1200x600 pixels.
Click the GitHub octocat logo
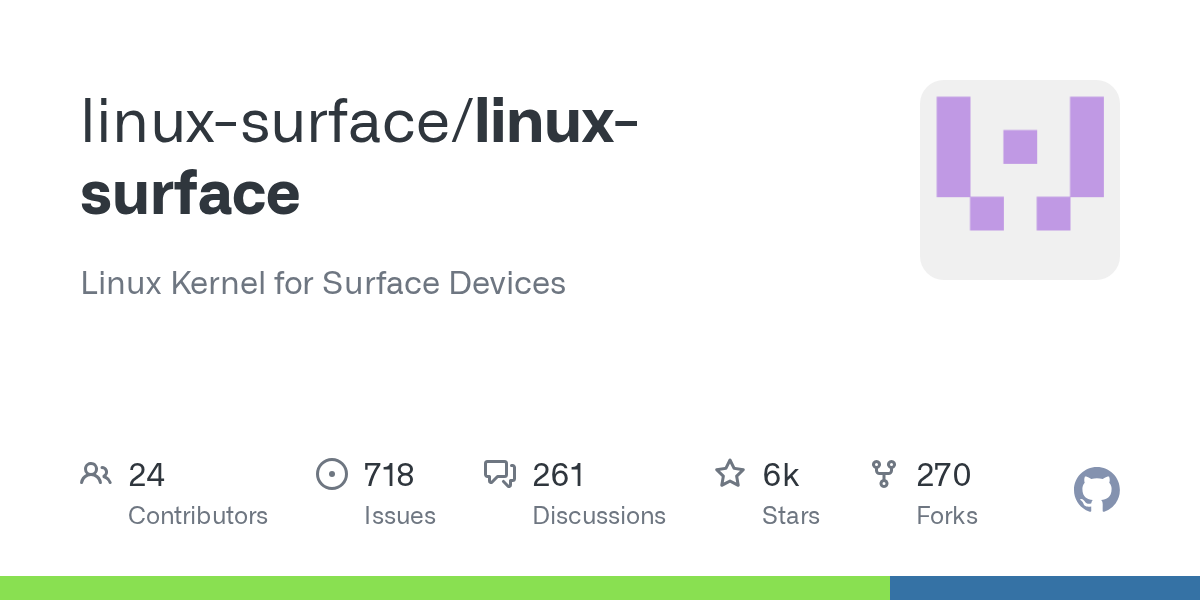pyautogui.click(x=1096, y=490)
